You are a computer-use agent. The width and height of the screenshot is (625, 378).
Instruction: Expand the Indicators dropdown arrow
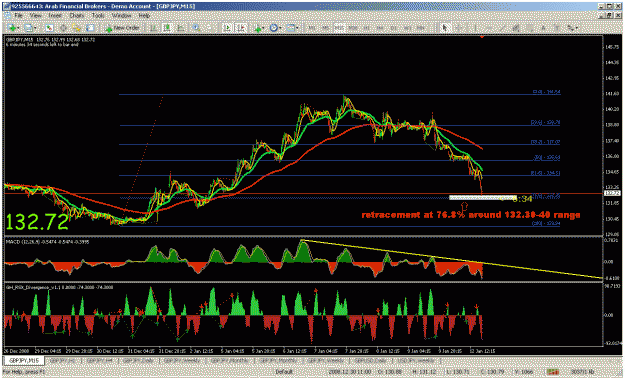[264, 28]
